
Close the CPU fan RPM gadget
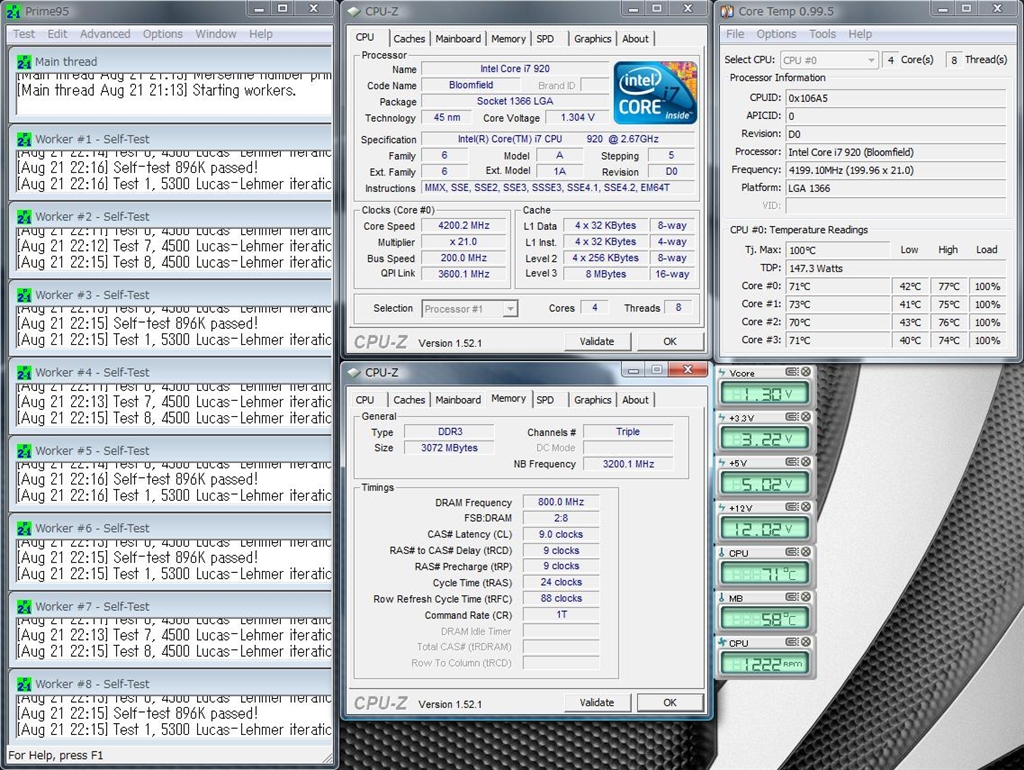(x=805, y=643)
